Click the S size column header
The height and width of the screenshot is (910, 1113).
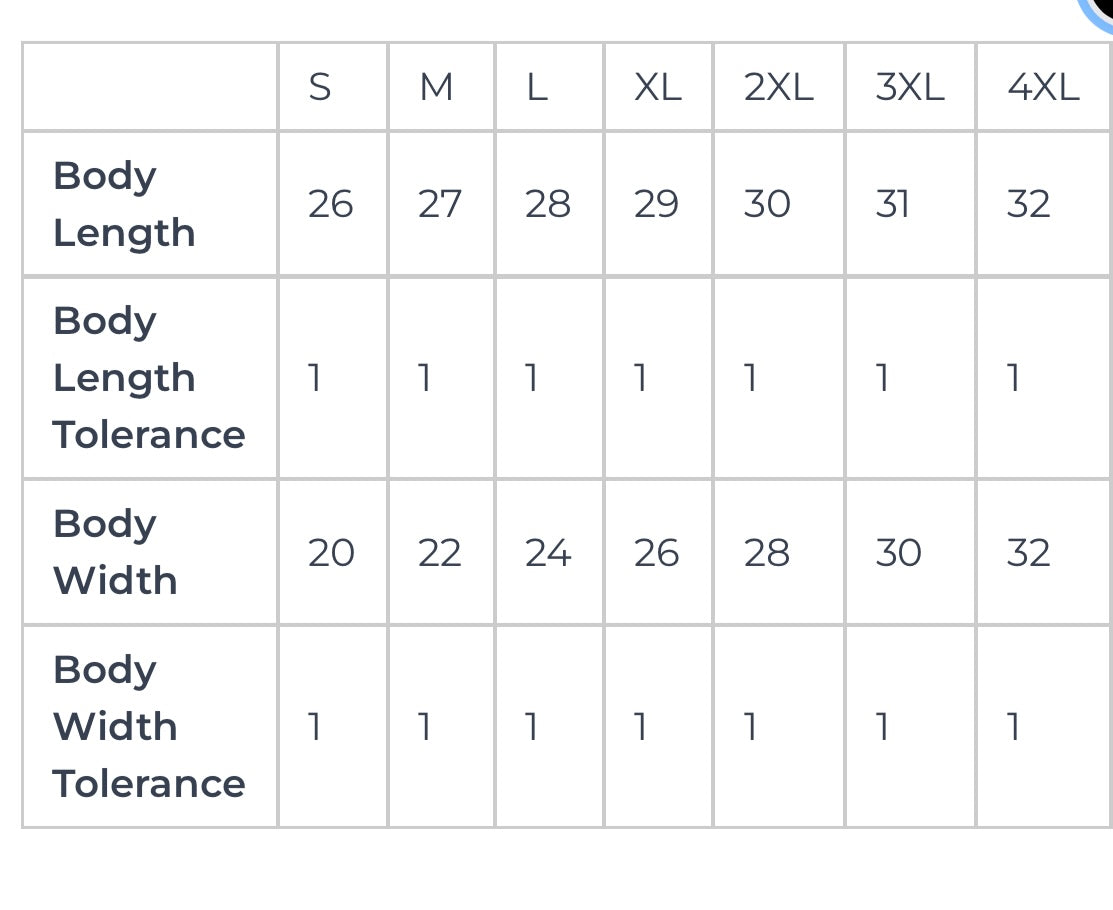320,88
